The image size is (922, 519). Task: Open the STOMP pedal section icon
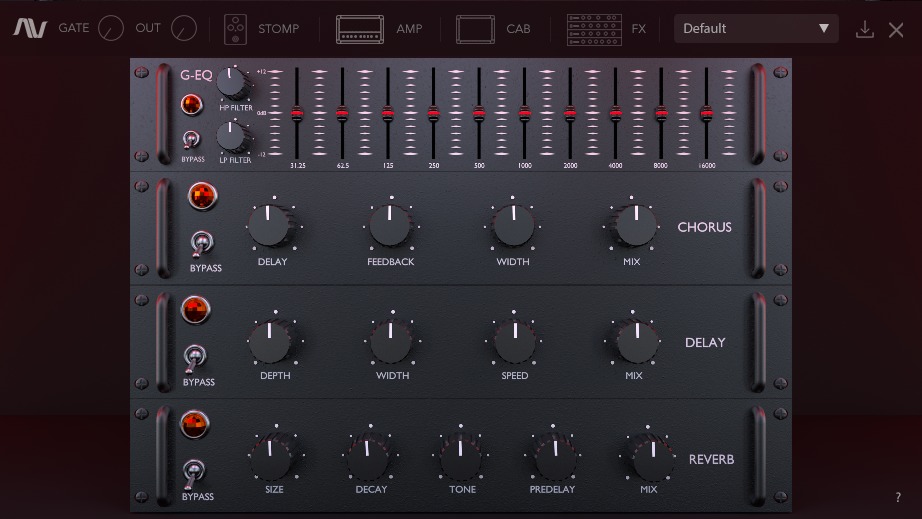pyautogui.click(x=236, y=29)
